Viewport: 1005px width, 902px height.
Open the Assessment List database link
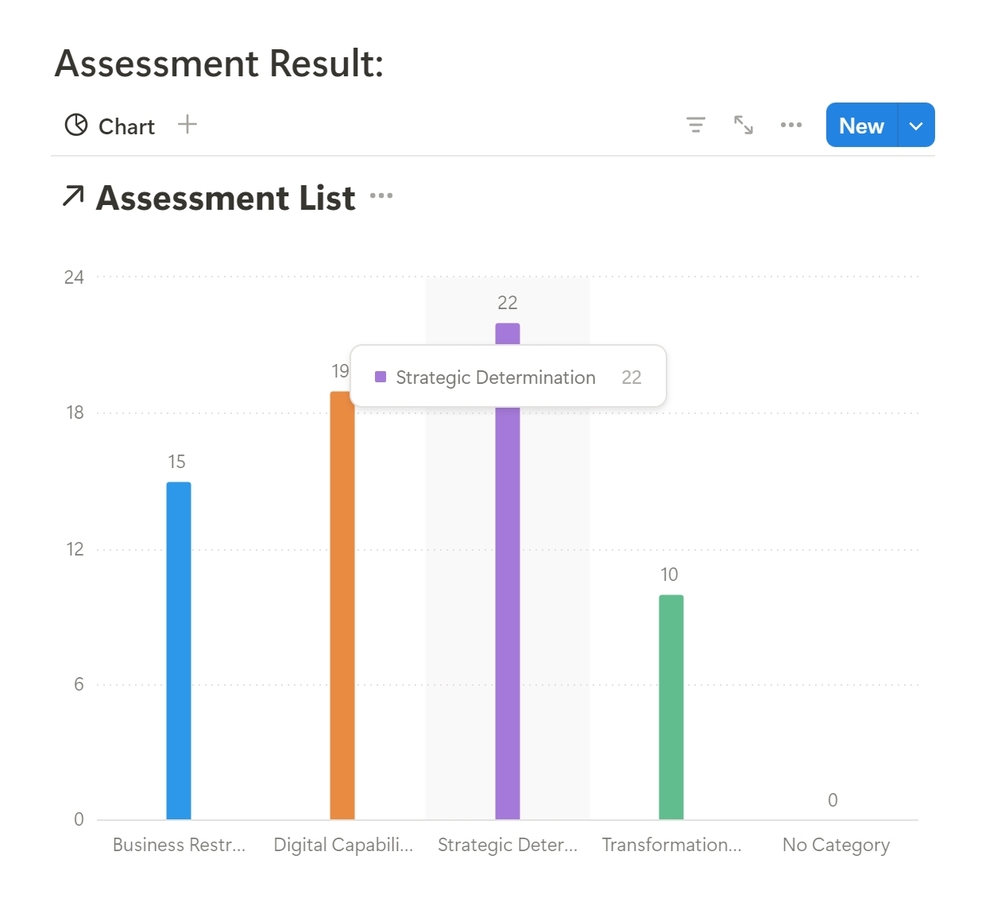[225, 198]
